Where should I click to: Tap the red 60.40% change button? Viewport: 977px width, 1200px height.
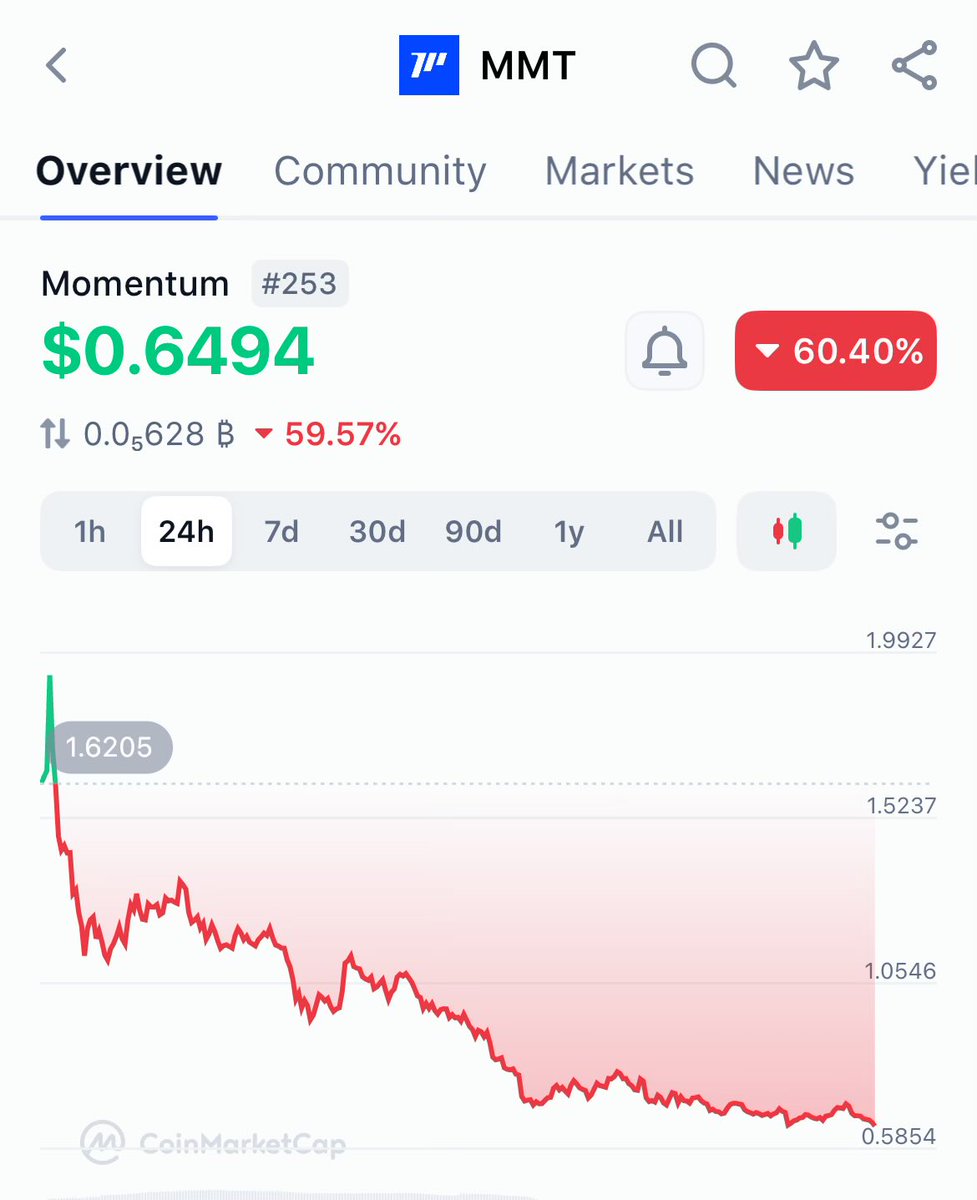(836, 351)
